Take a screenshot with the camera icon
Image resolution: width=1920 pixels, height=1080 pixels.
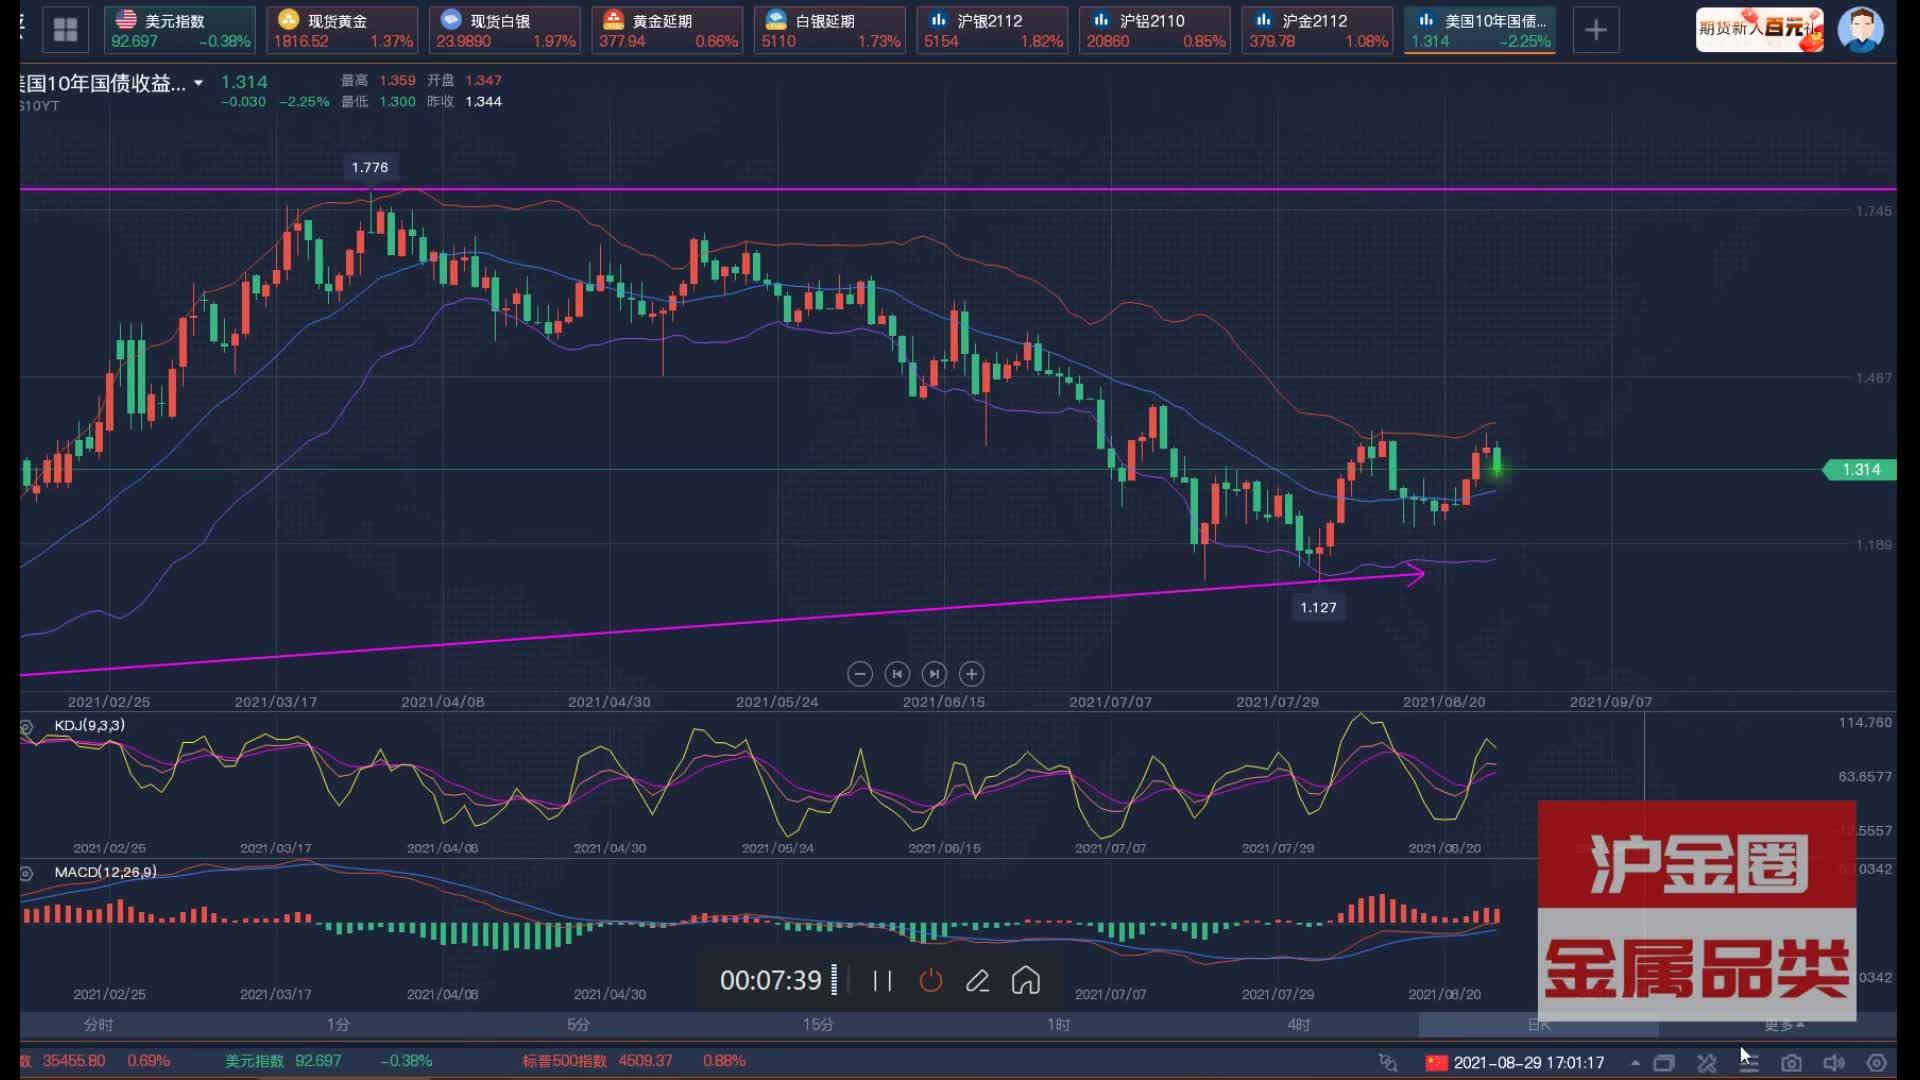tap(1790, 1064)
